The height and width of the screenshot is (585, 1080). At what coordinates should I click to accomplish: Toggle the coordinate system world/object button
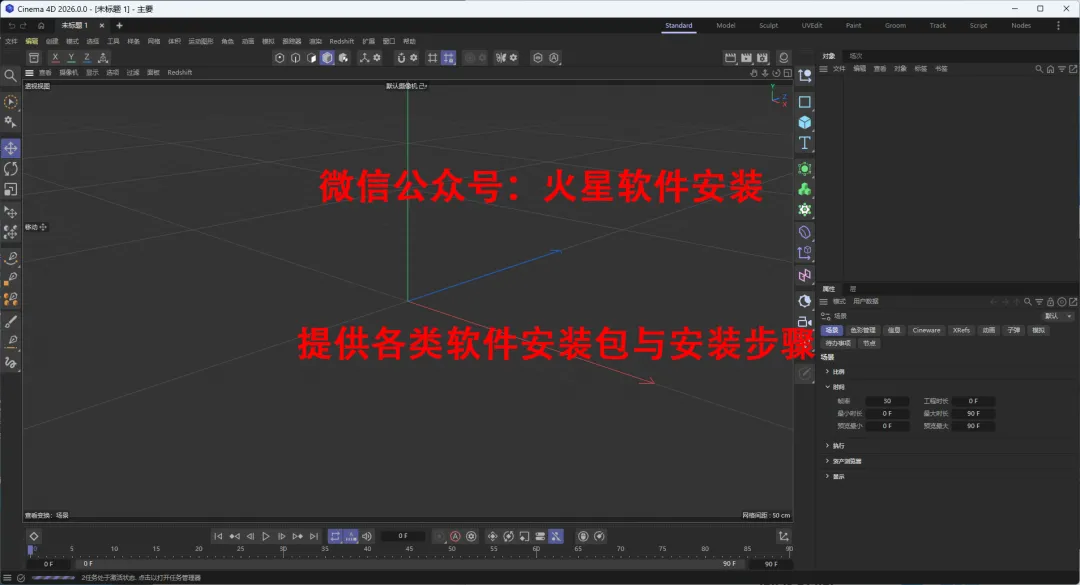point(103,58)
